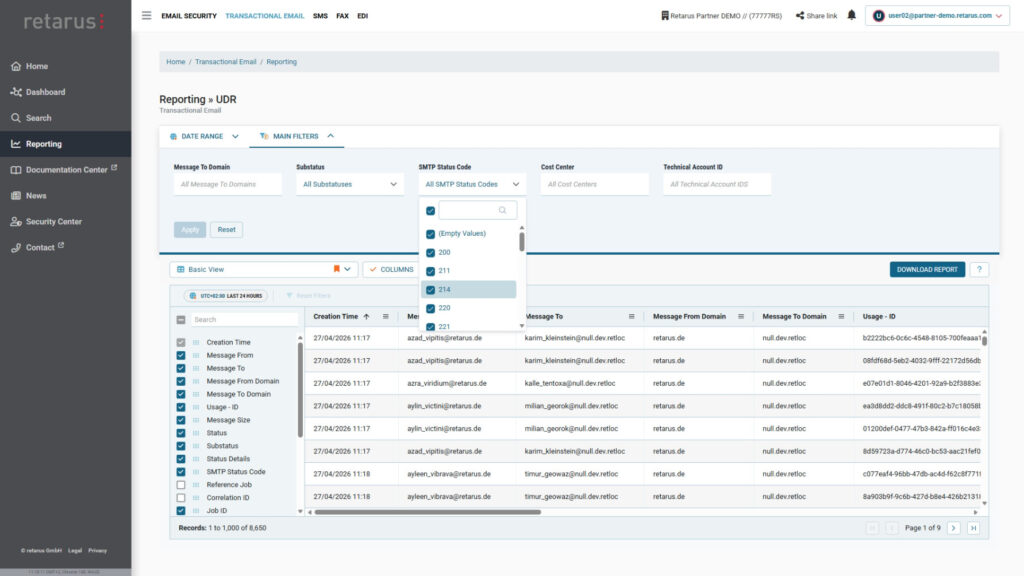The width and height of the screenshot is (1024, 576).
Task: Click the SMTP status code search field
Action: (x=470, y=211)
